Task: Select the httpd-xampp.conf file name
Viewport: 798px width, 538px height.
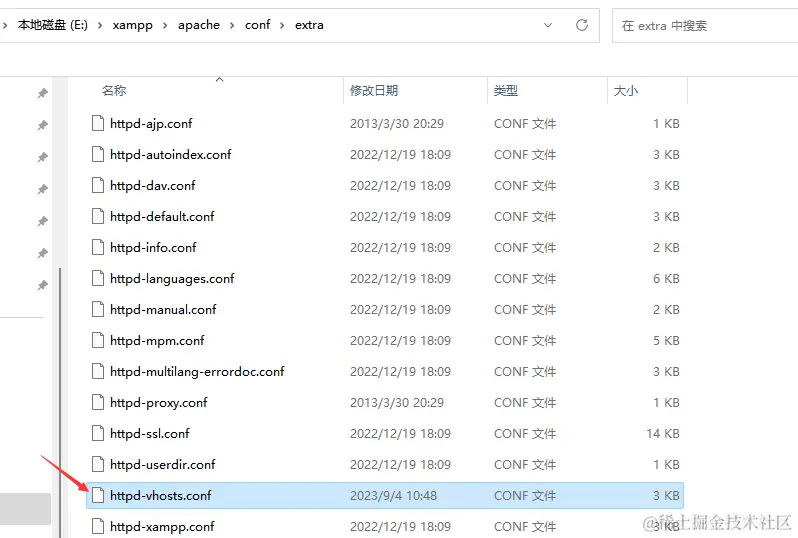Action: pyautogui.click(x=162, y=527)
